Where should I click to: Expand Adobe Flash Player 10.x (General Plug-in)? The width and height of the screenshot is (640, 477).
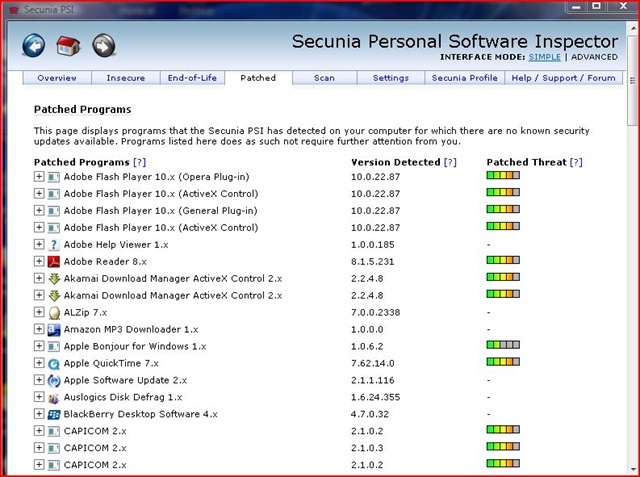[39, 210]
